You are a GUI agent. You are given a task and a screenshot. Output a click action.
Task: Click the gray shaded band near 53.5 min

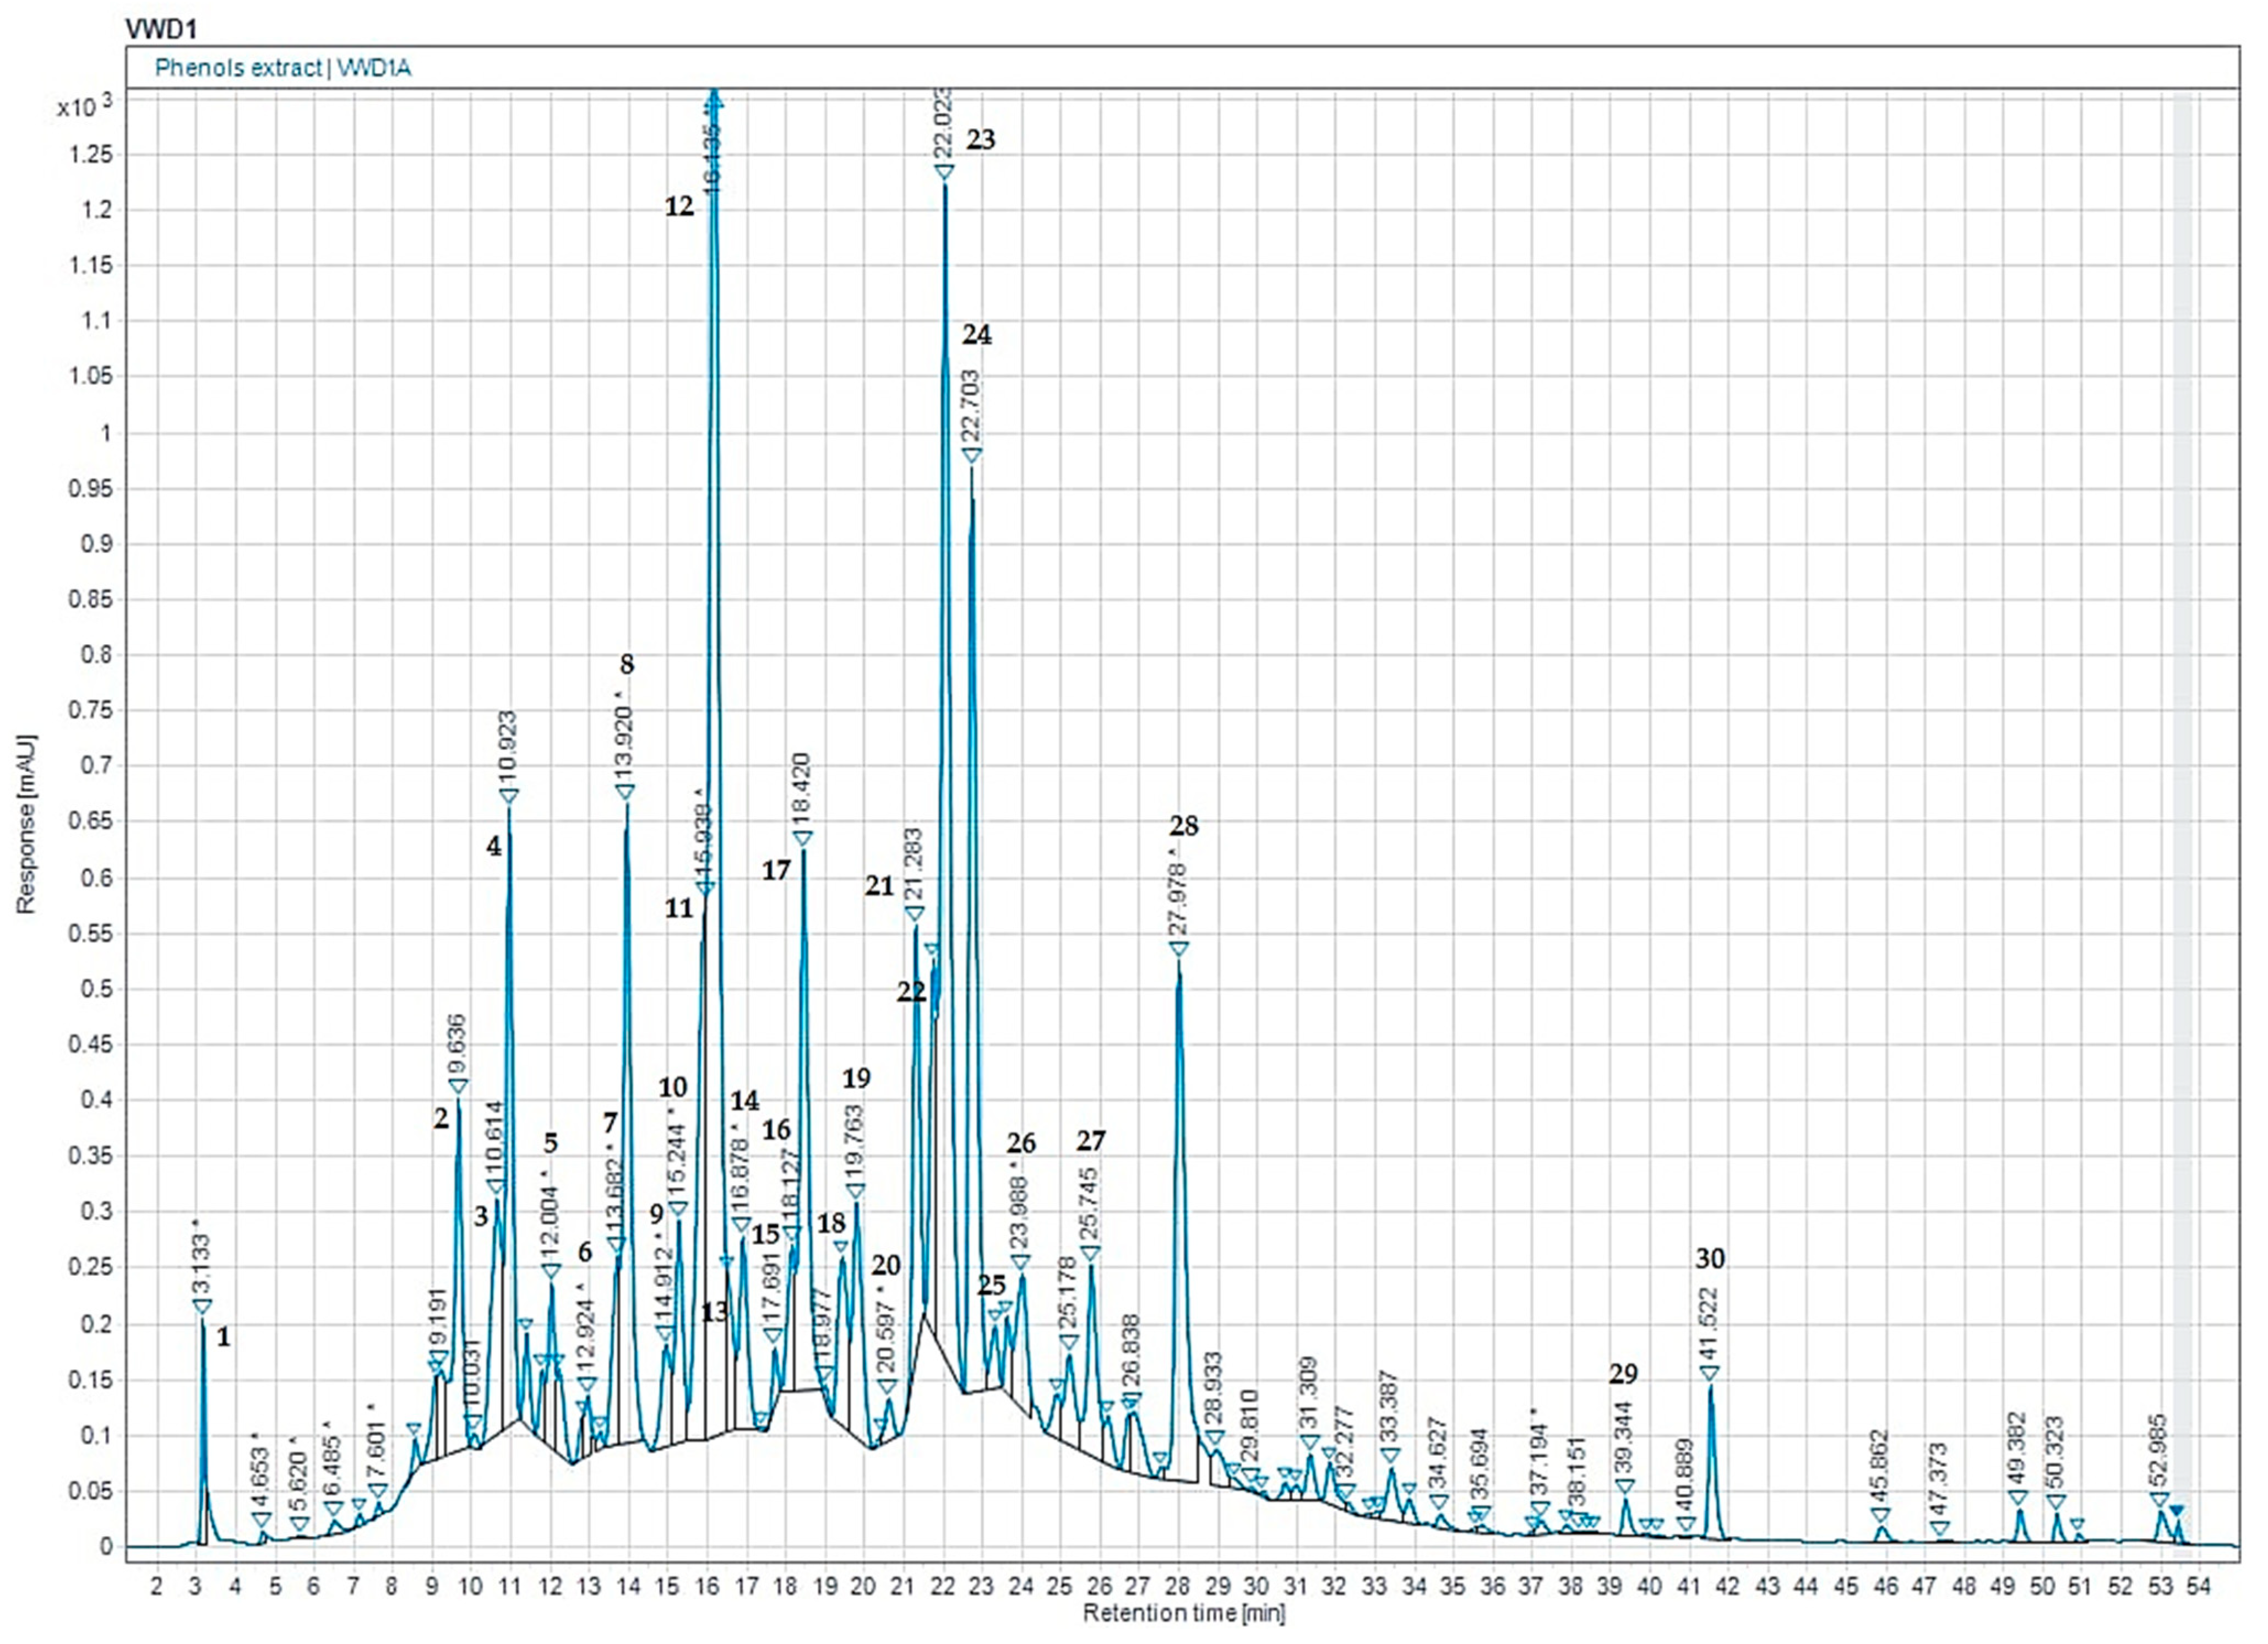coord(2182,800)
